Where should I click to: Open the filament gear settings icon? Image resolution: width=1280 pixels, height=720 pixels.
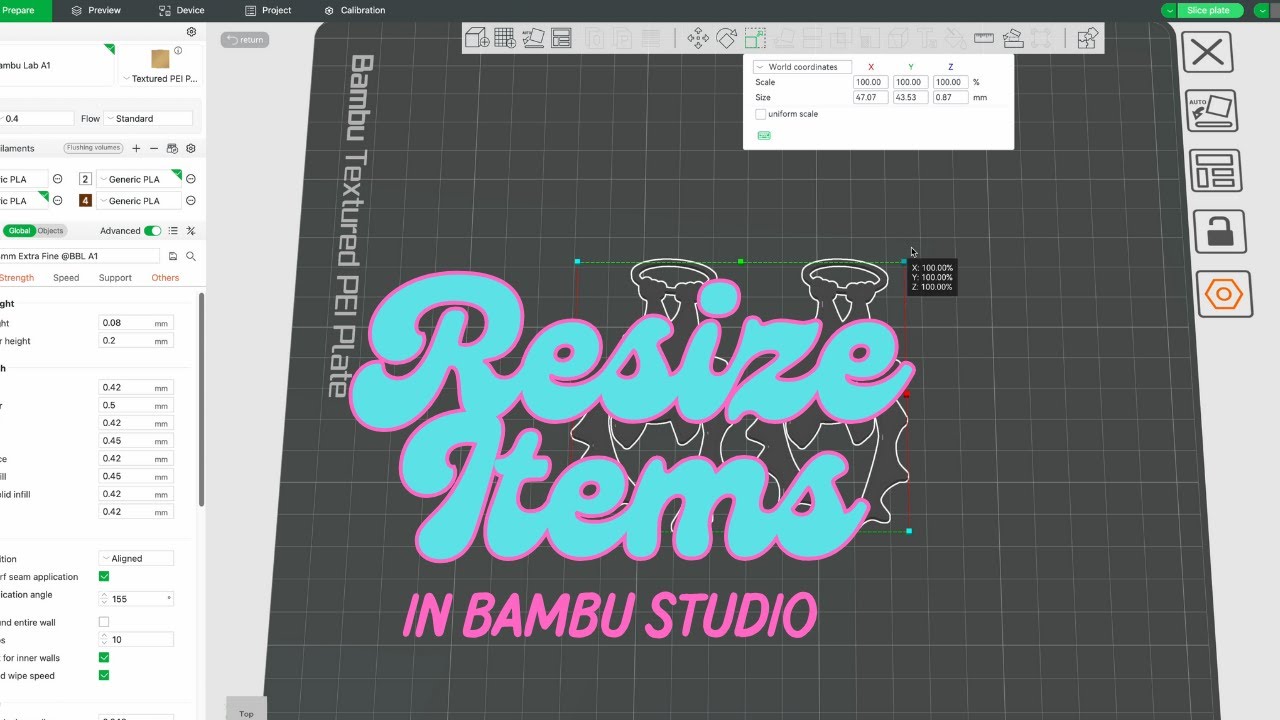point(191,148)
